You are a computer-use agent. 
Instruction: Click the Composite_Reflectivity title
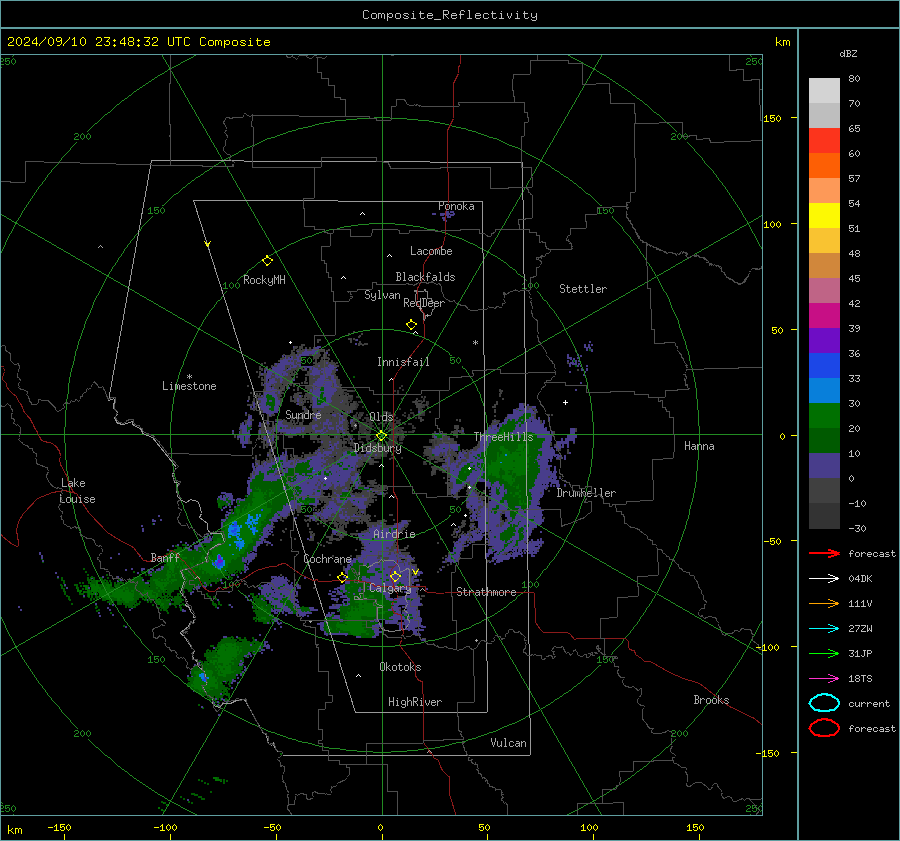(x=450, y=15)
